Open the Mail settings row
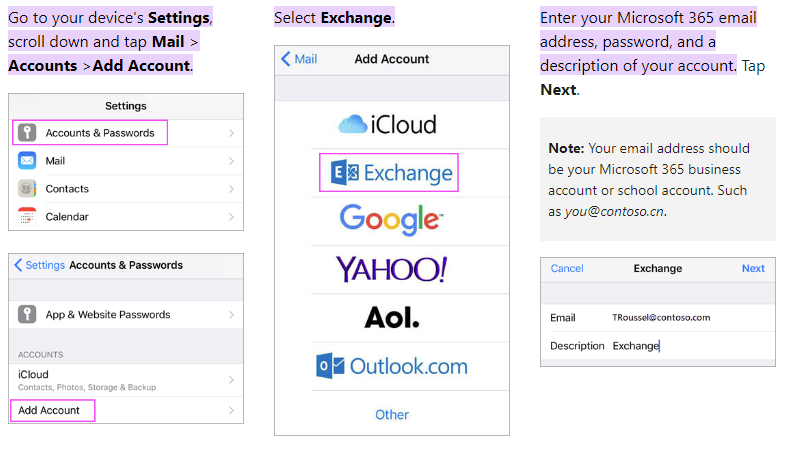This screenshot has height=450, width=787. [126, 161]
